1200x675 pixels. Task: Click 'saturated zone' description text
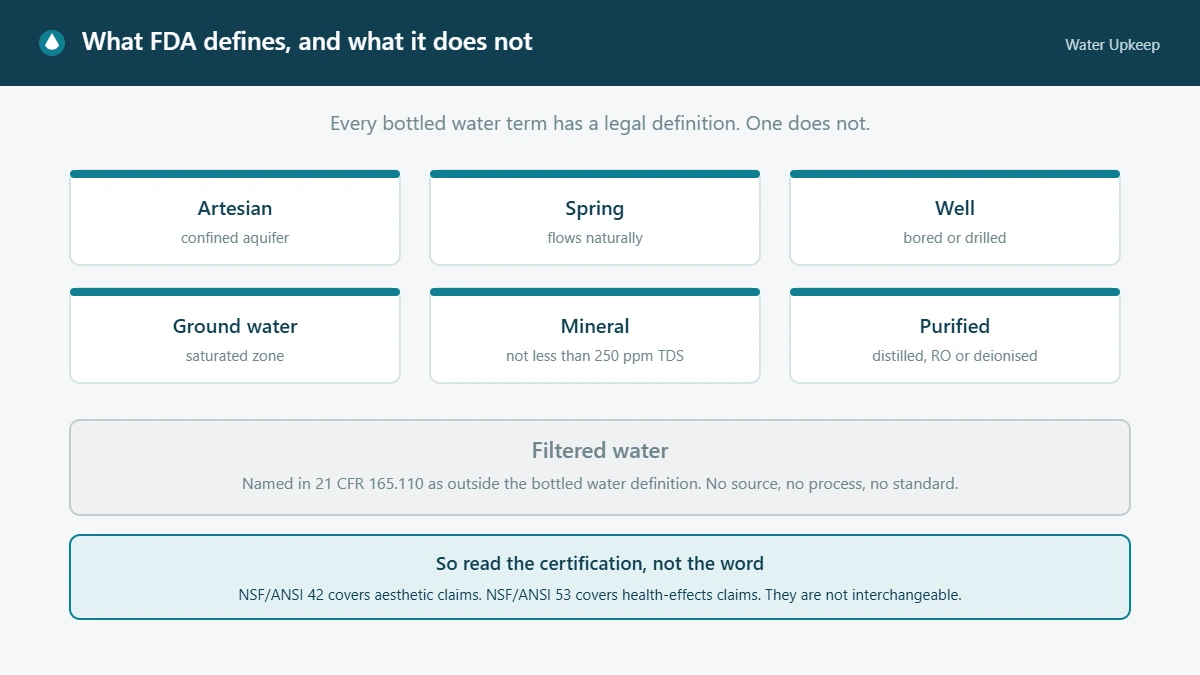pos(235,356)
